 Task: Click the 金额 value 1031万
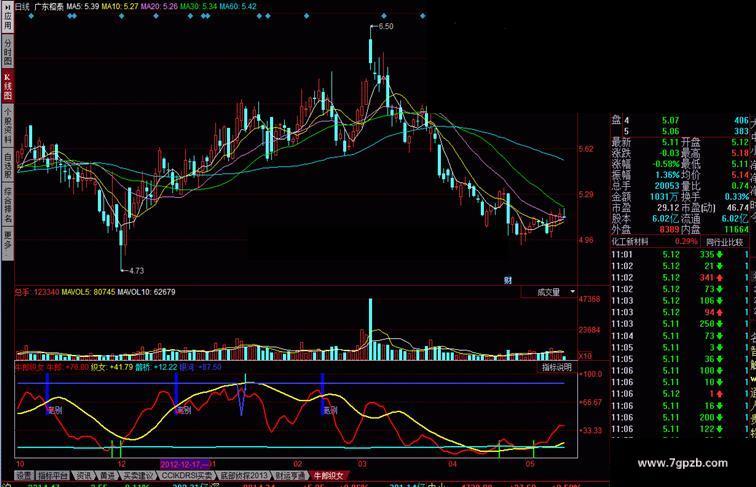tap(664, 197)
